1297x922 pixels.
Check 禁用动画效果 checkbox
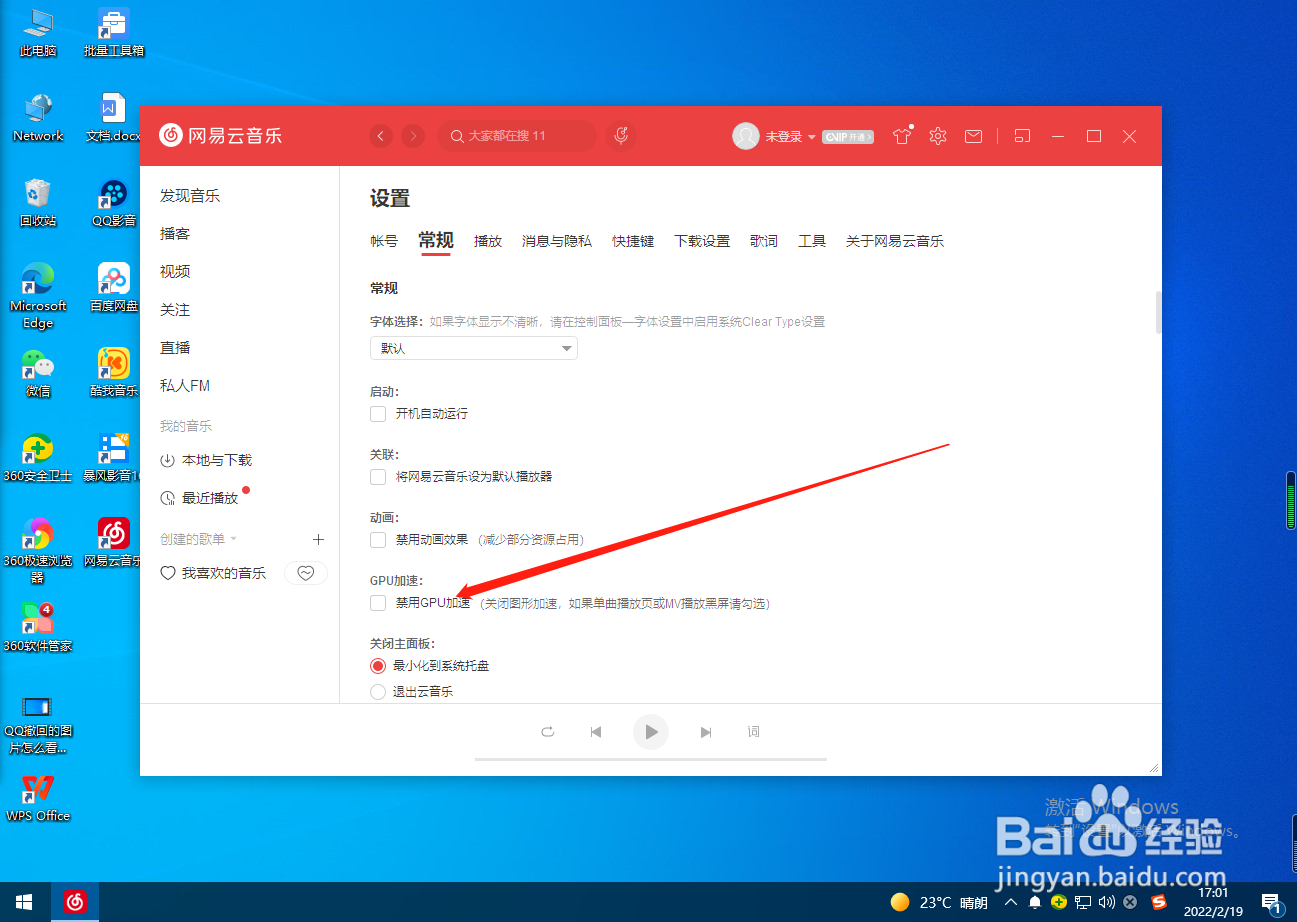coord(378,539)
